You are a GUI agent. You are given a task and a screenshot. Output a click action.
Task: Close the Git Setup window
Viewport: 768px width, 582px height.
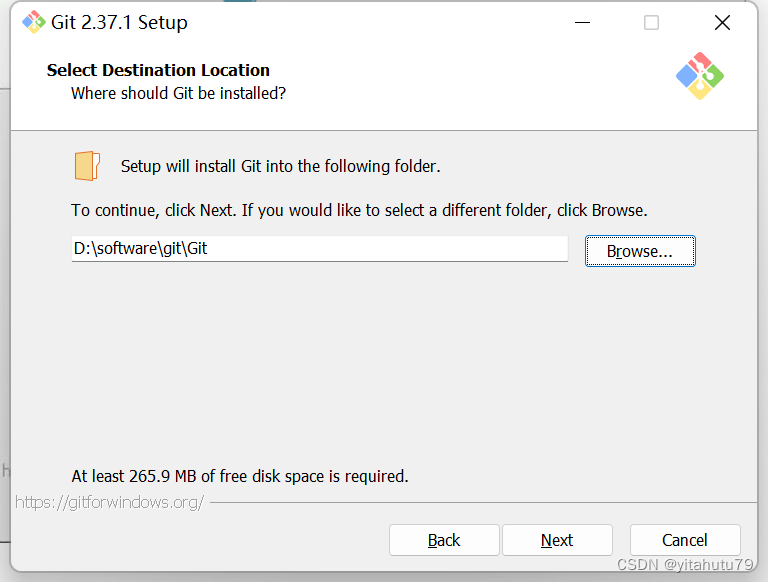pos(722,22)
